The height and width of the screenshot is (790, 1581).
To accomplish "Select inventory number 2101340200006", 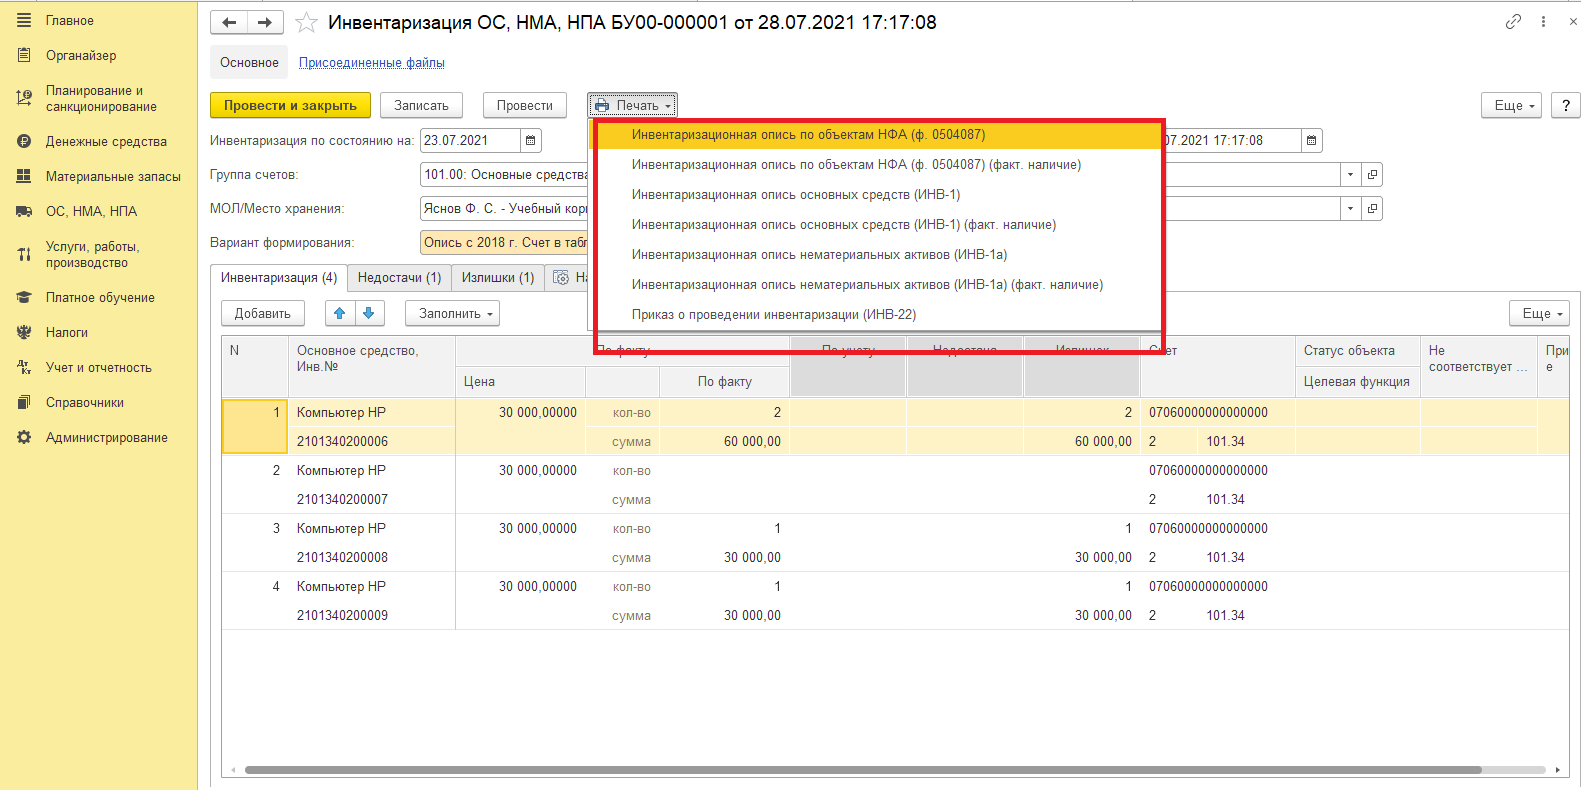I will (342, 441).
